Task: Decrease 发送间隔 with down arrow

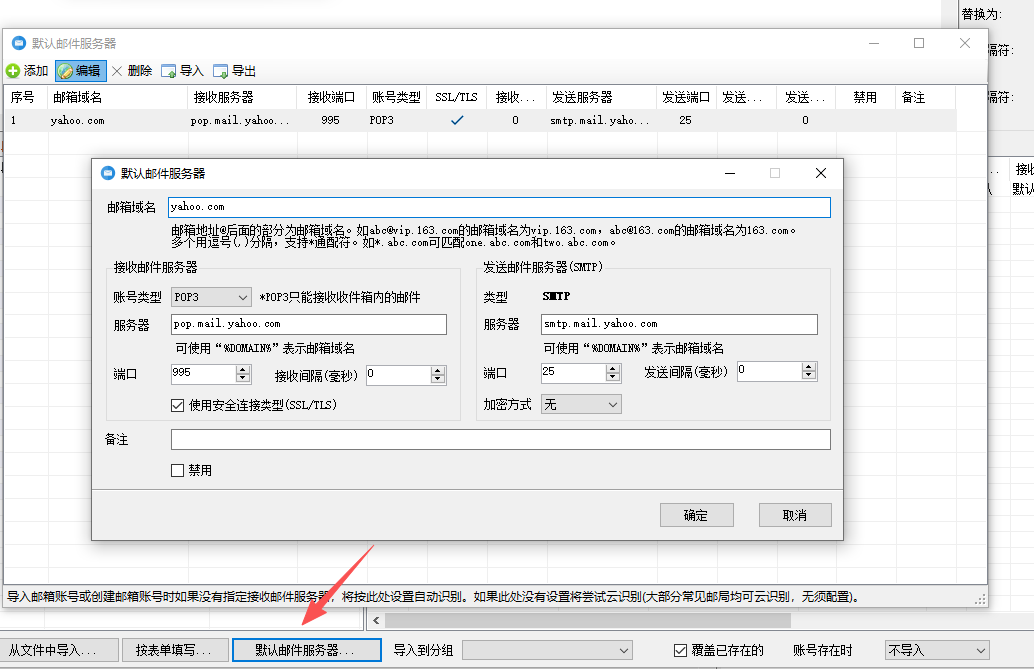Action: click(809, 376)
